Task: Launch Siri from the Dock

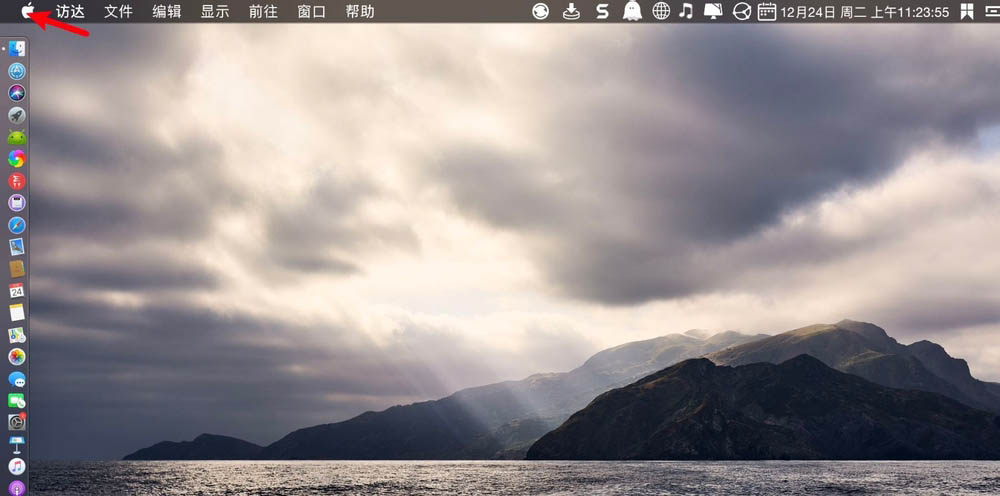Action: [17, 93]
